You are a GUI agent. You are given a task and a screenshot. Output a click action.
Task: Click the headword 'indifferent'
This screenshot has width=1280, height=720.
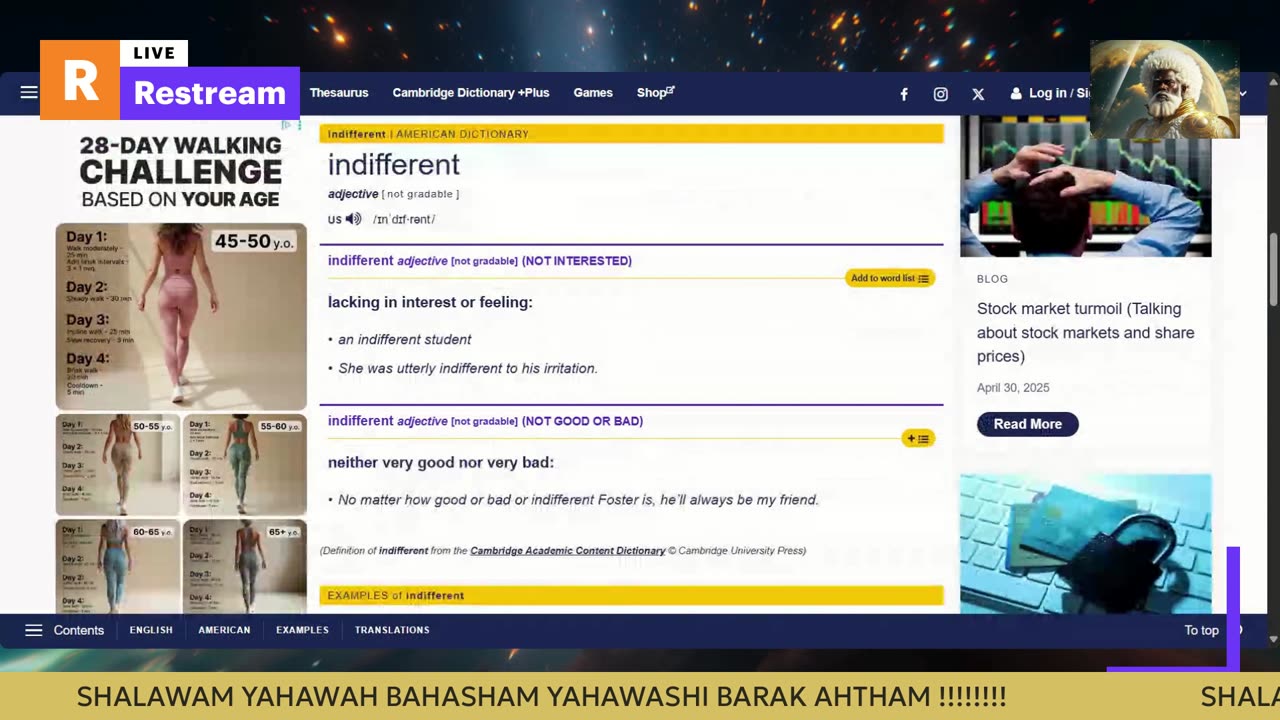(x=394, y=164)
